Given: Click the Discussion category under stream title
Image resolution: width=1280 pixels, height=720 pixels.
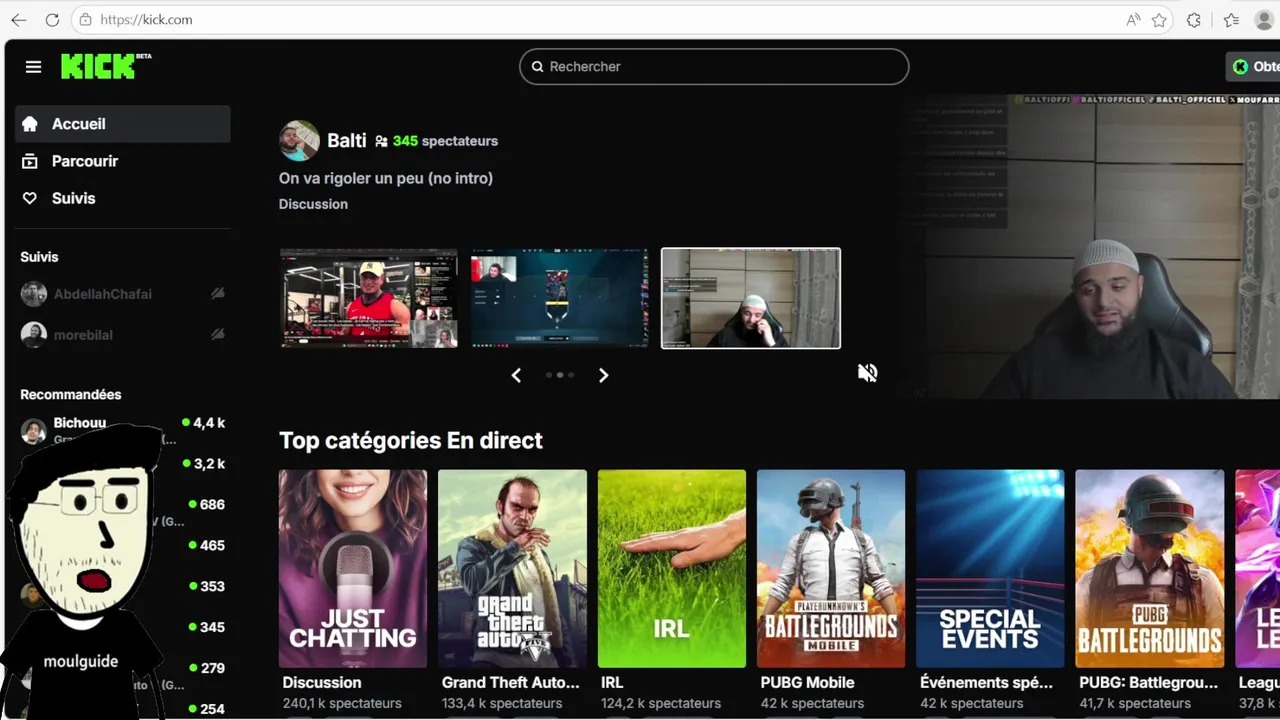Looking at the screenshot, I should point(313,204).
